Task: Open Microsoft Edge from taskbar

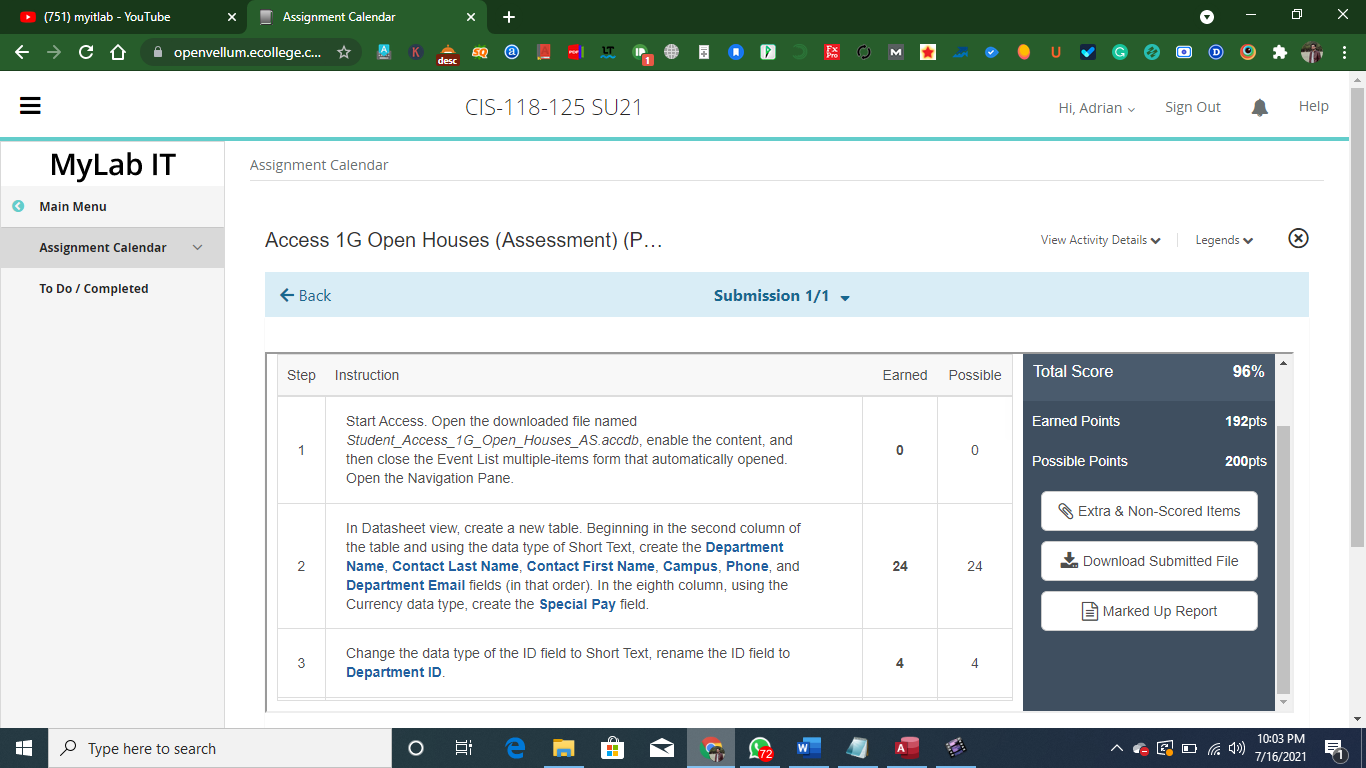Action: [516, 748]
